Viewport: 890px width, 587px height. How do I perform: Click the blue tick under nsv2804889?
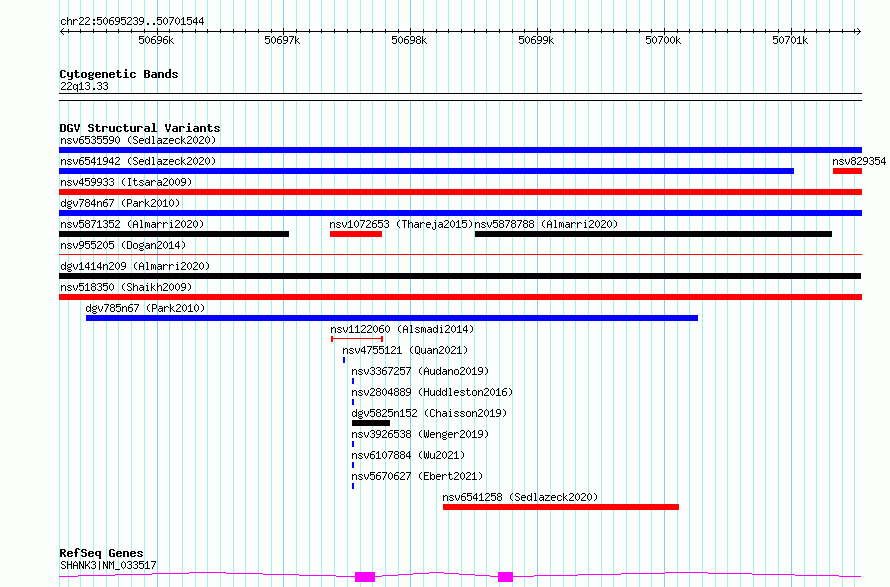pos(353,402)
